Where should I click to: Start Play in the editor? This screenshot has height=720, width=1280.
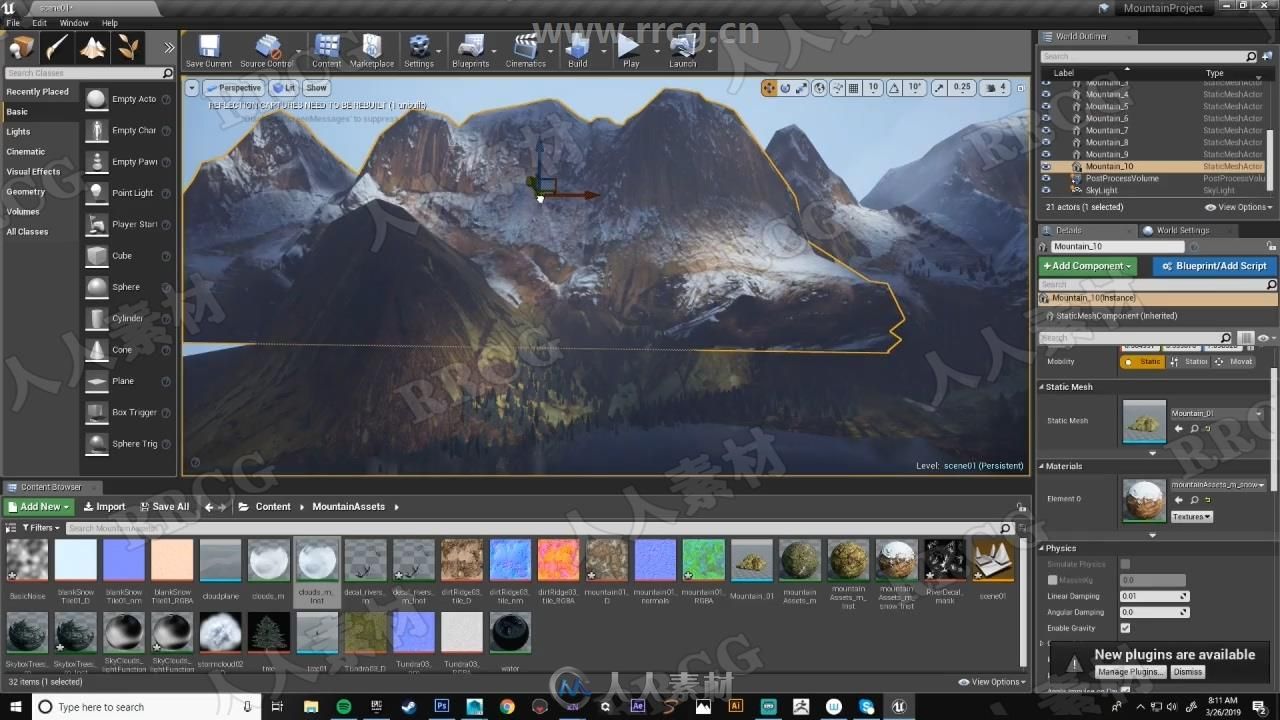pyautogui.click(x=630, y=50)
